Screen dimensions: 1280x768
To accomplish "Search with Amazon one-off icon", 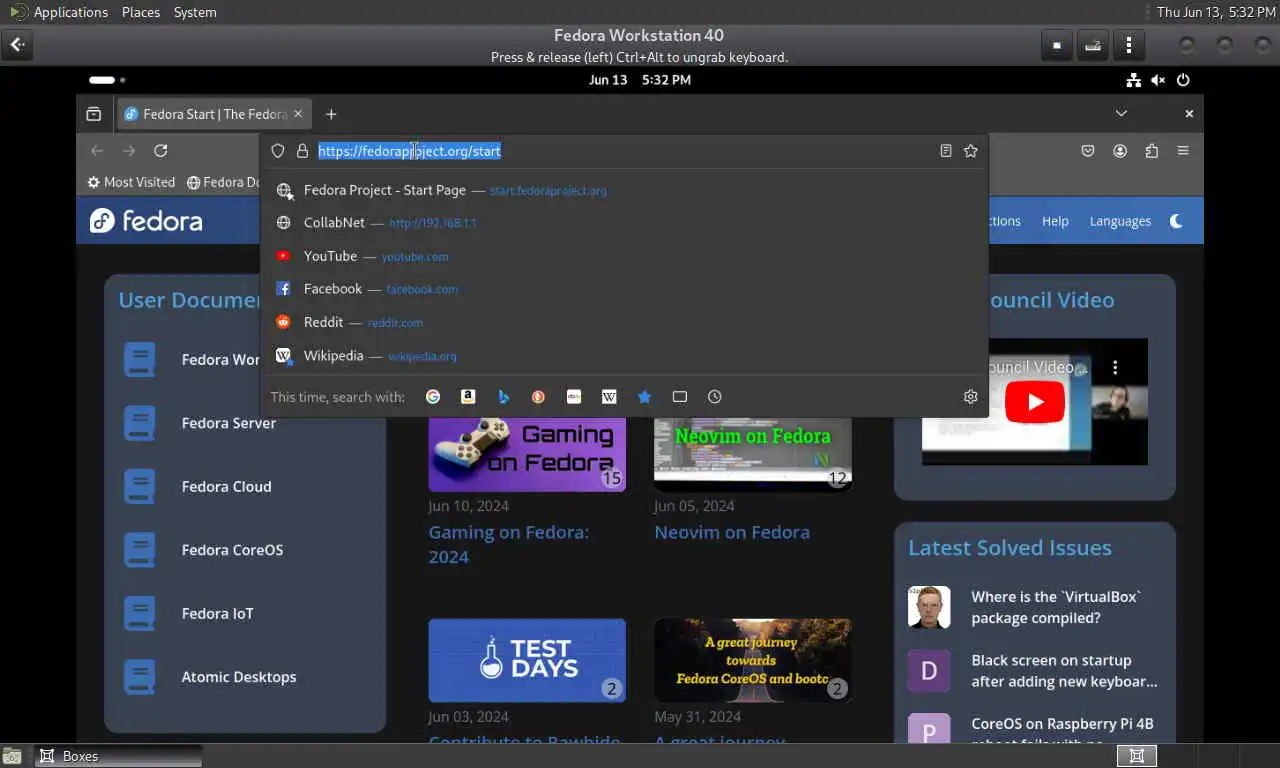I will [x=468, y=397].
